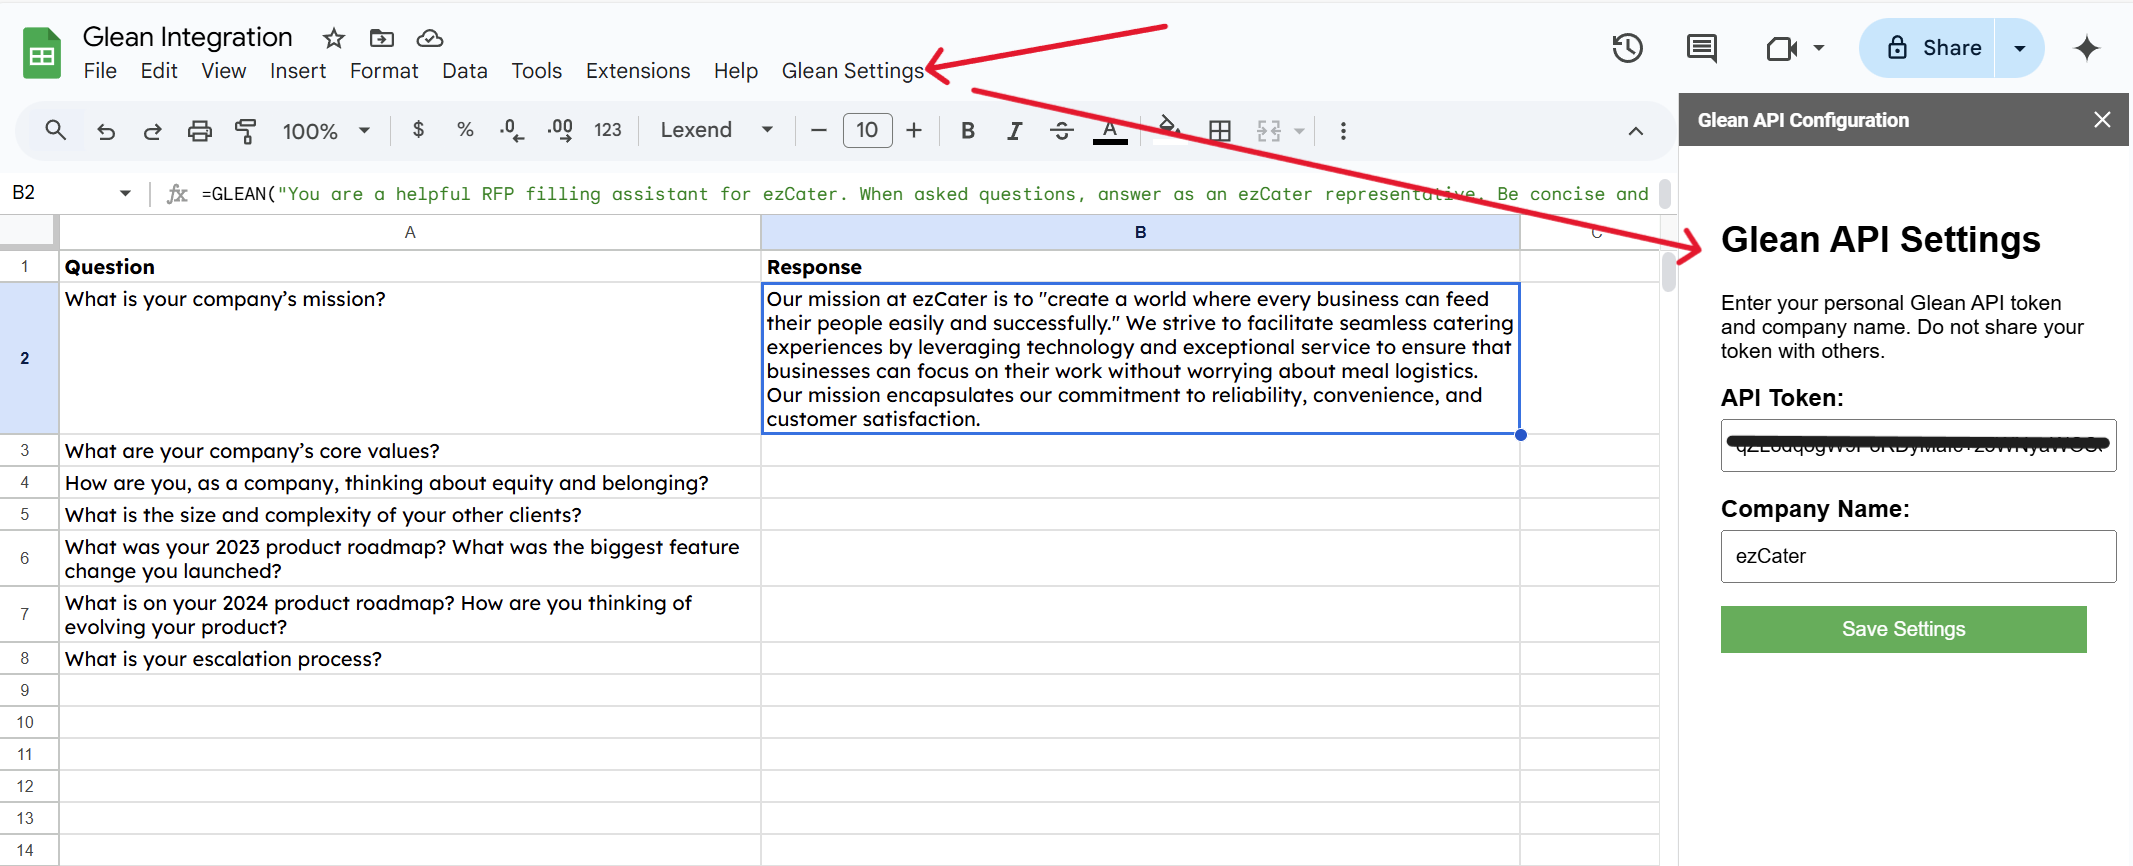Click the API Token input field
2133x866 pixels.
(1918, 445)
